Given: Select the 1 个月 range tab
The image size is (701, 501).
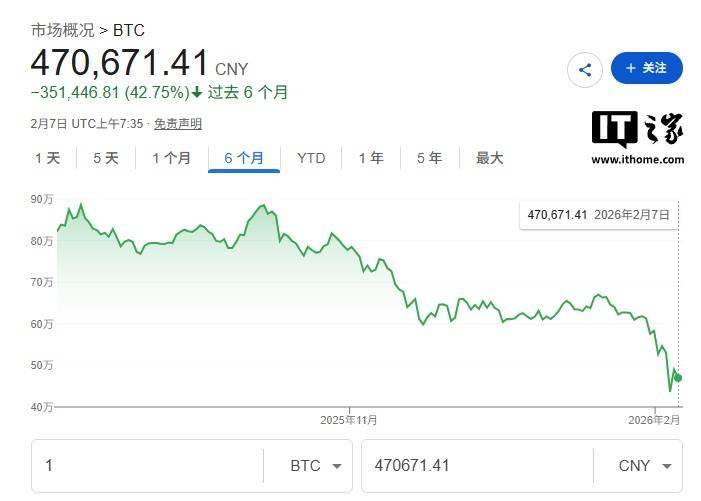Looking at the screenshot, I should tap(171, 158).
